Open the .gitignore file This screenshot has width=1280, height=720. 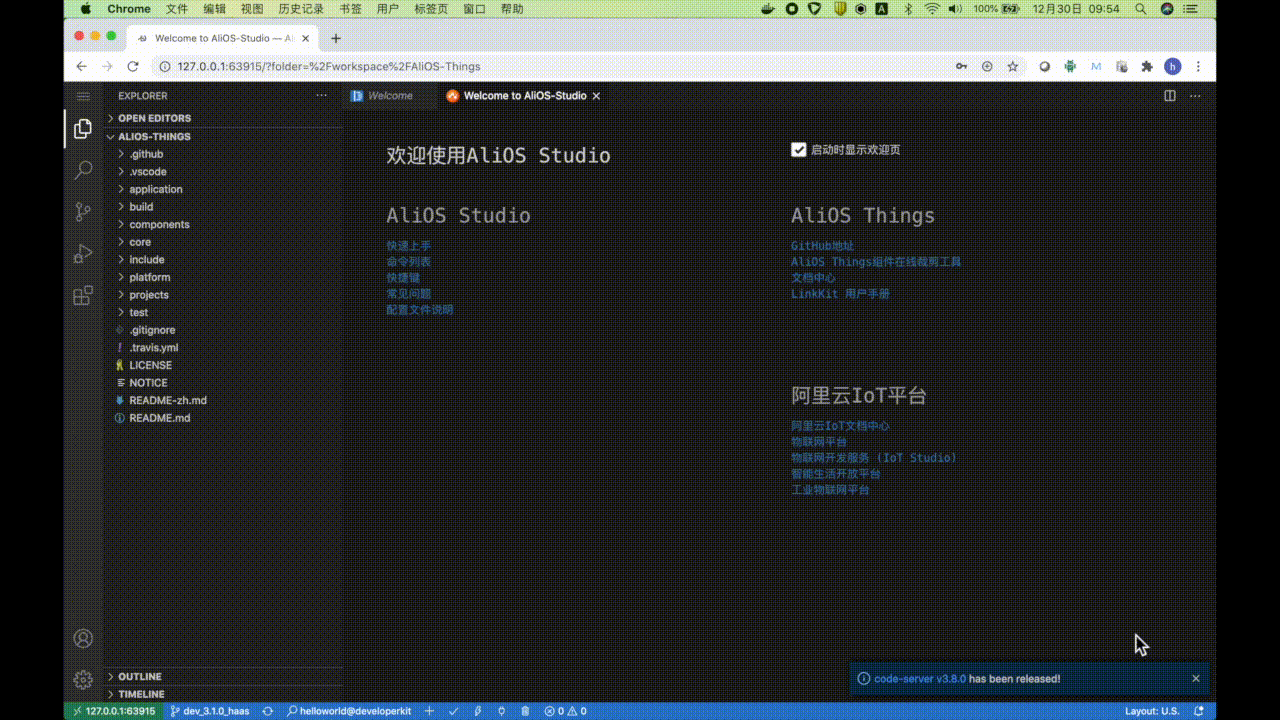point(223,330)
